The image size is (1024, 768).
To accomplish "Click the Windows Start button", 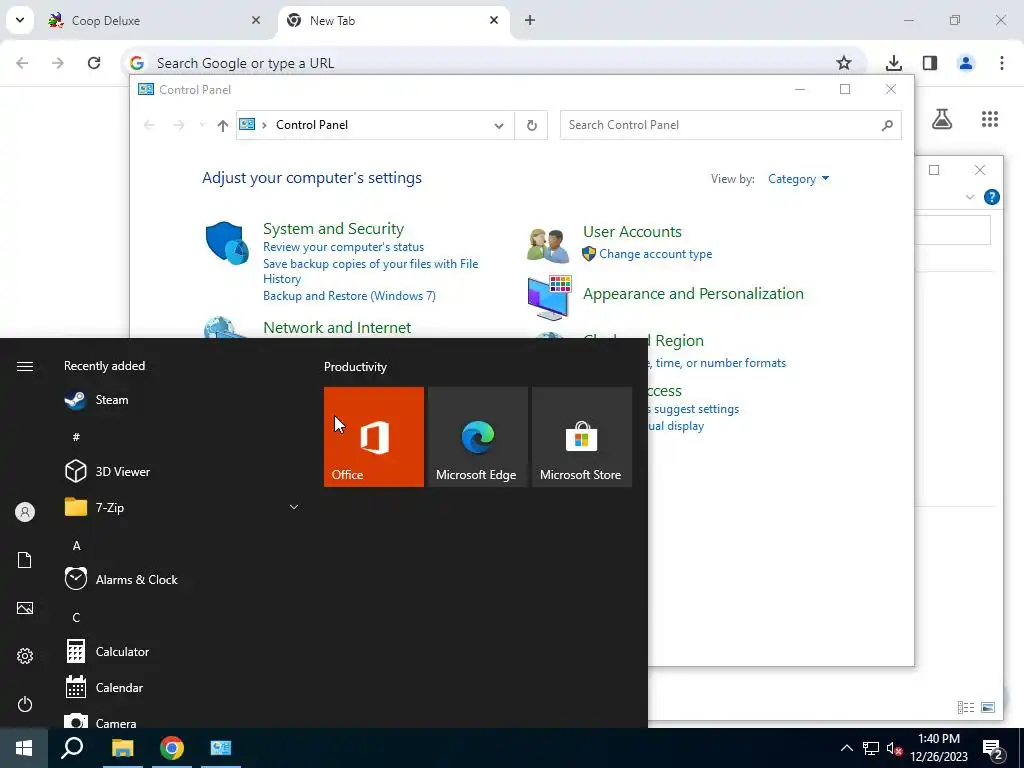I will 24,748.
